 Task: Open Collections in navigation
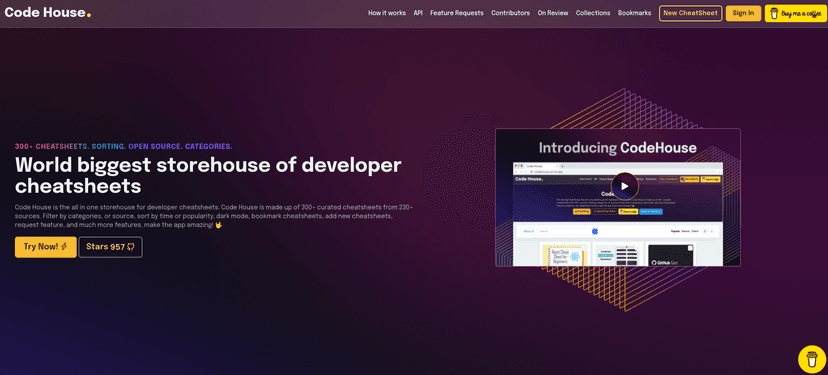pos(593,13)
